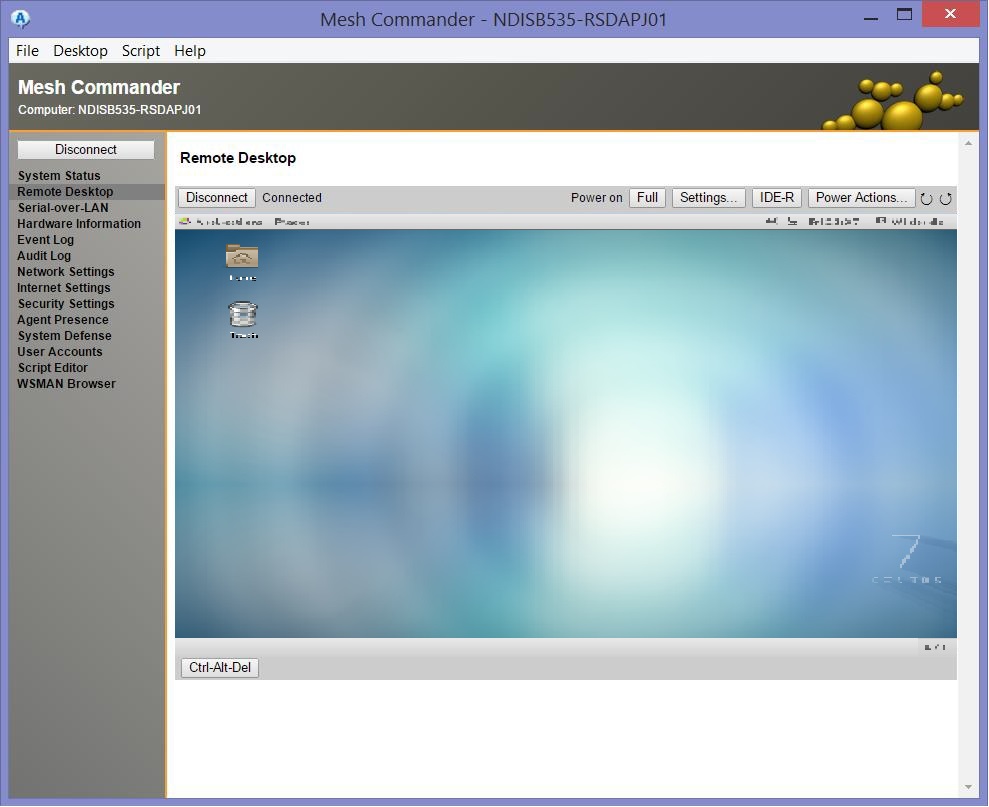Open the Desktop menu

pos(80,50)
